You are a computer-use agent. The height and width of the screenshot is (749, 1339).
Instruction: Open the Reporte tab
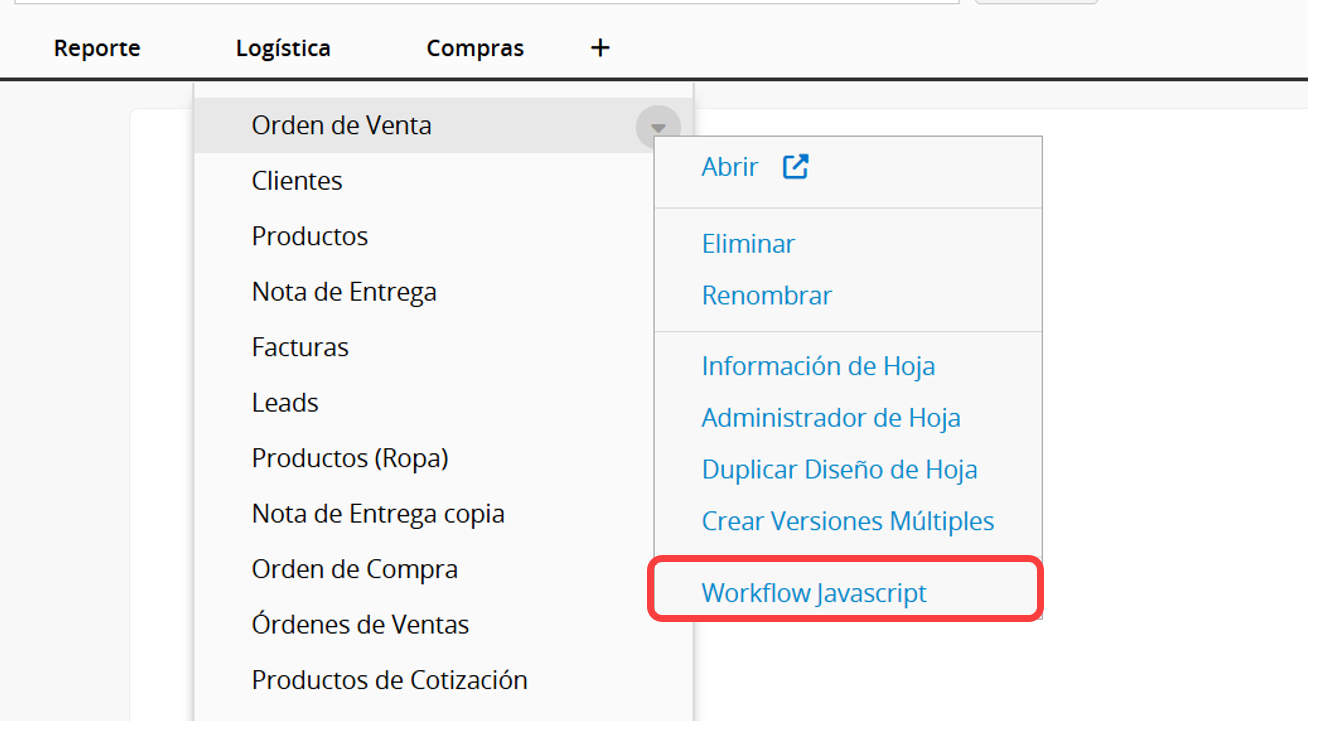pyautogui.click(x=97, y=48)
